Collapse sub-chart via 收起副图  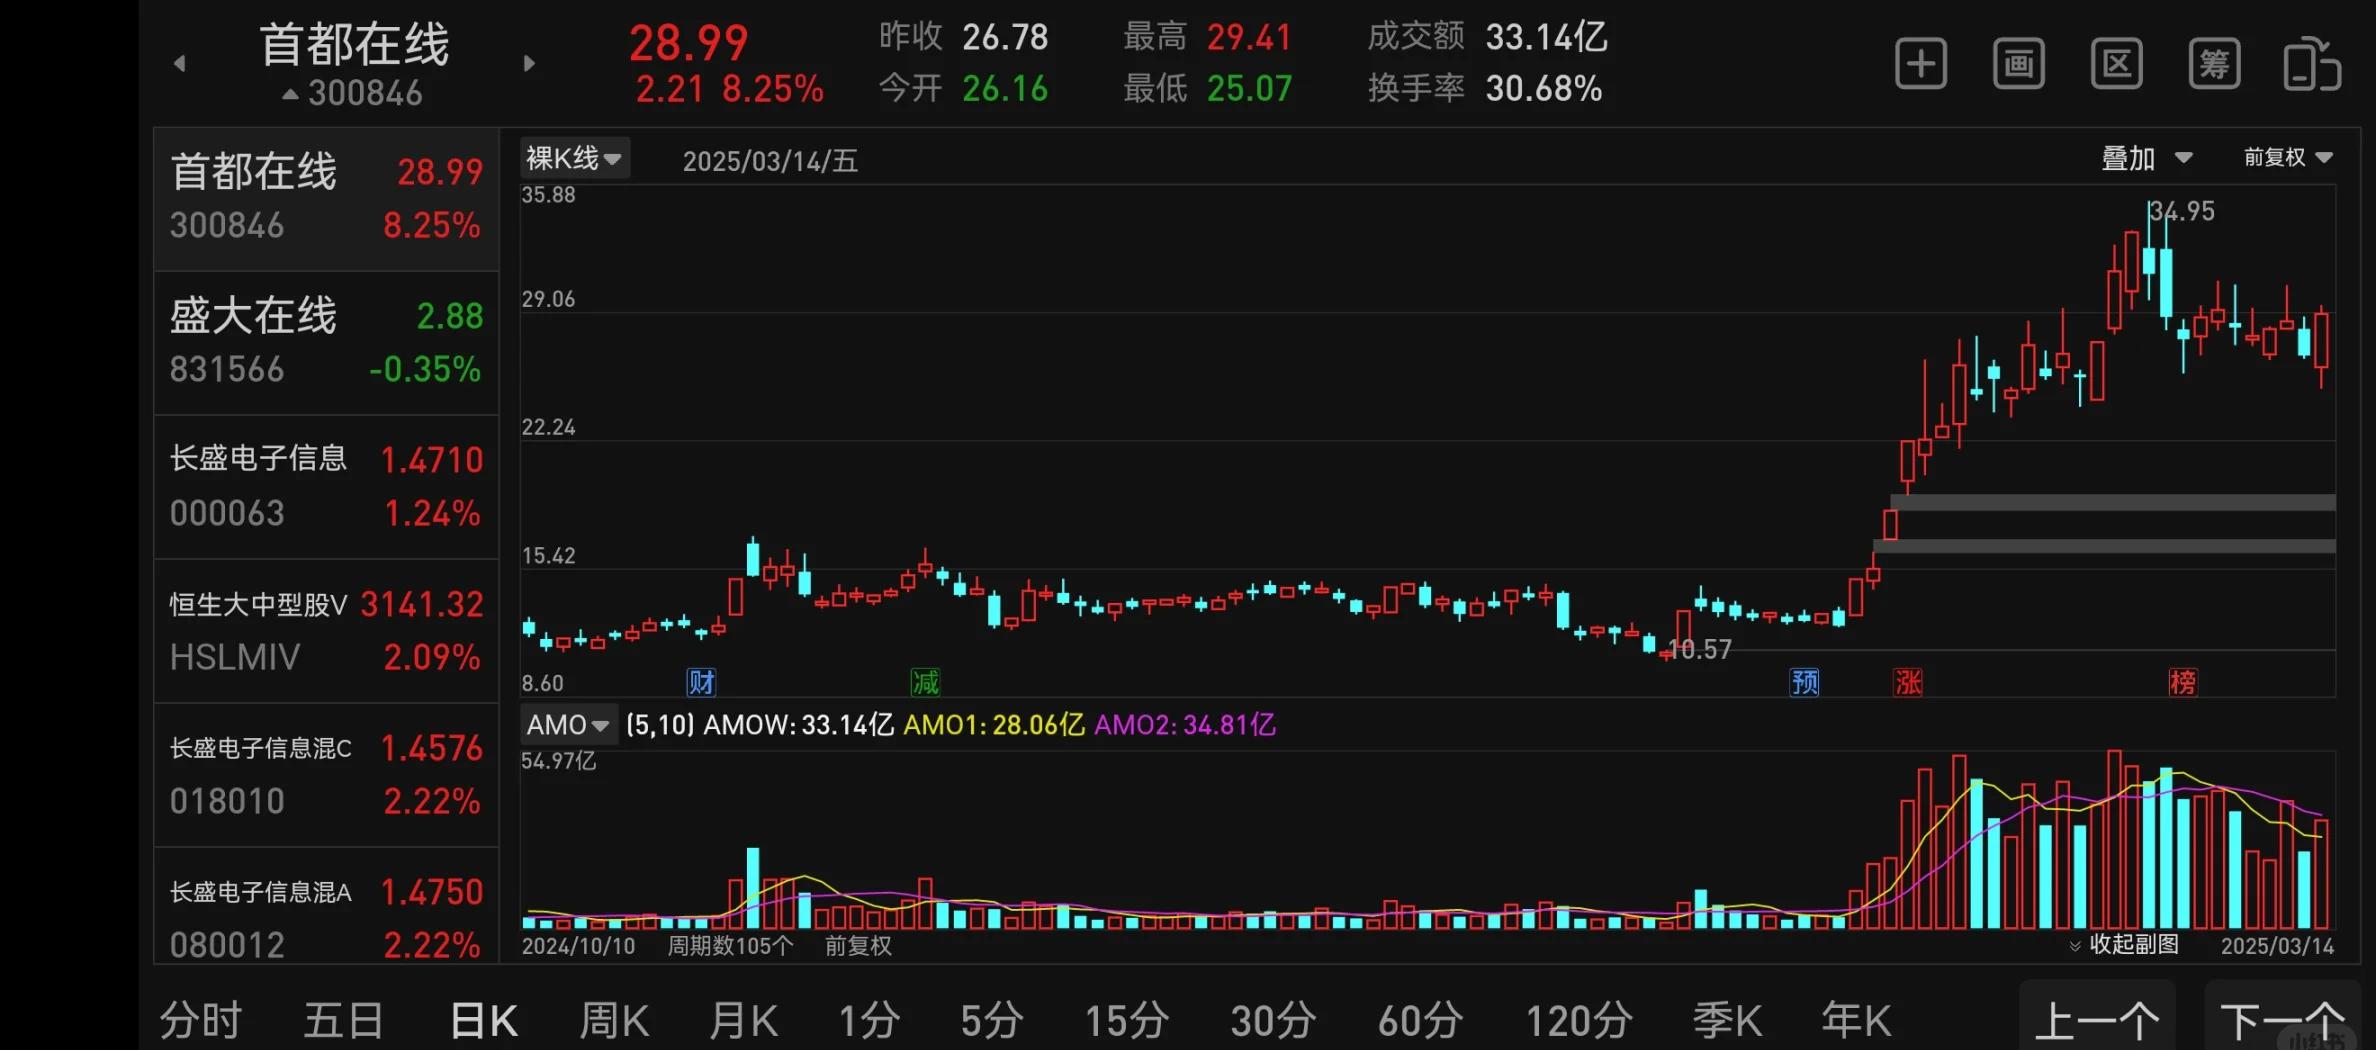click(2123, 944)
